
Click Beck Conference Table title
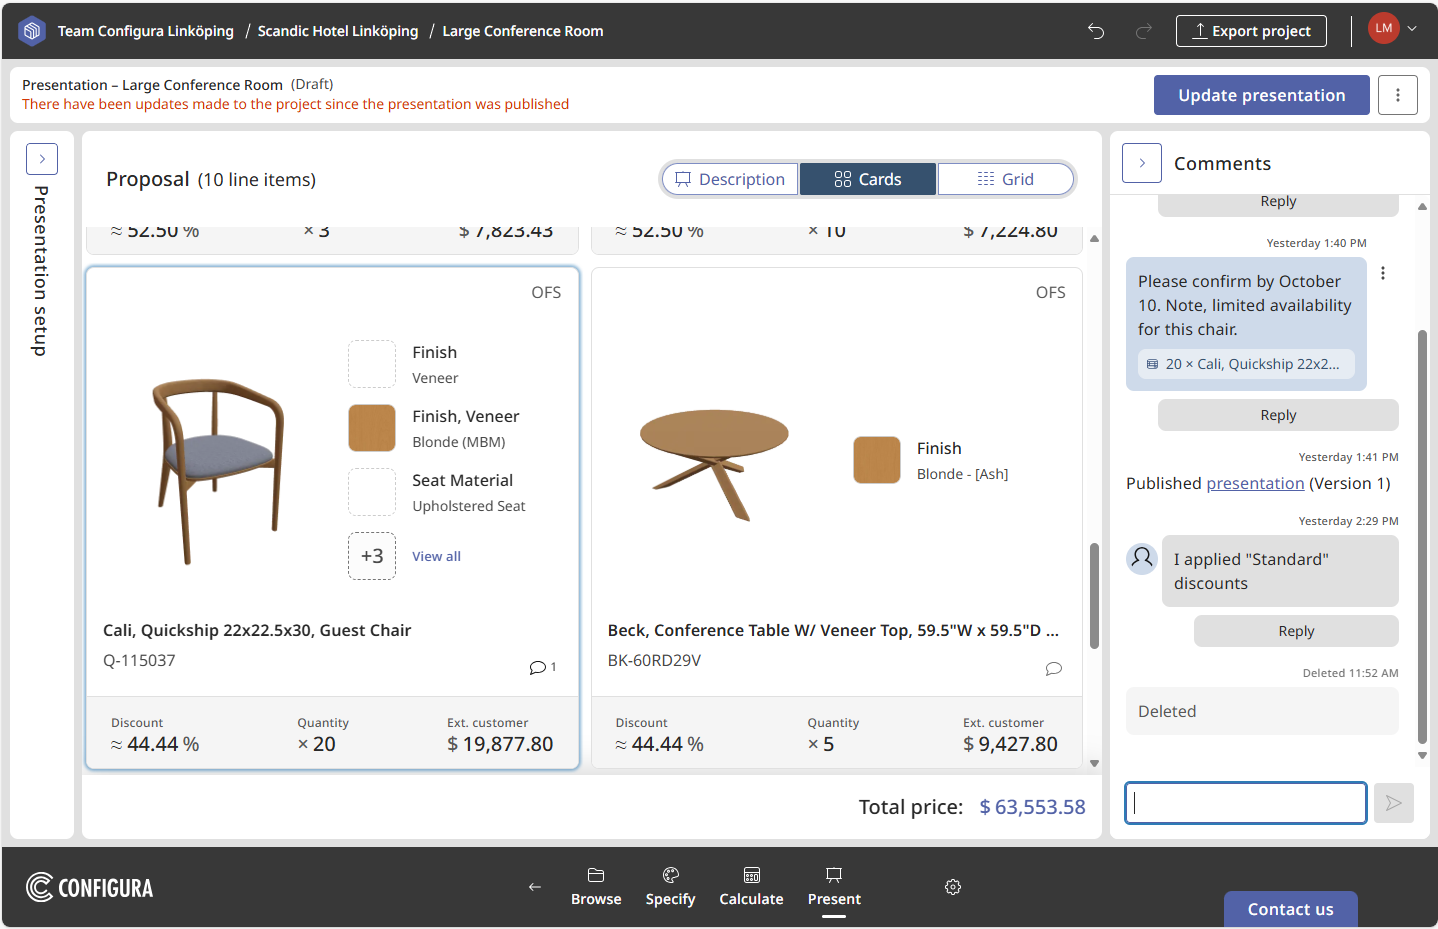point(833,630)
